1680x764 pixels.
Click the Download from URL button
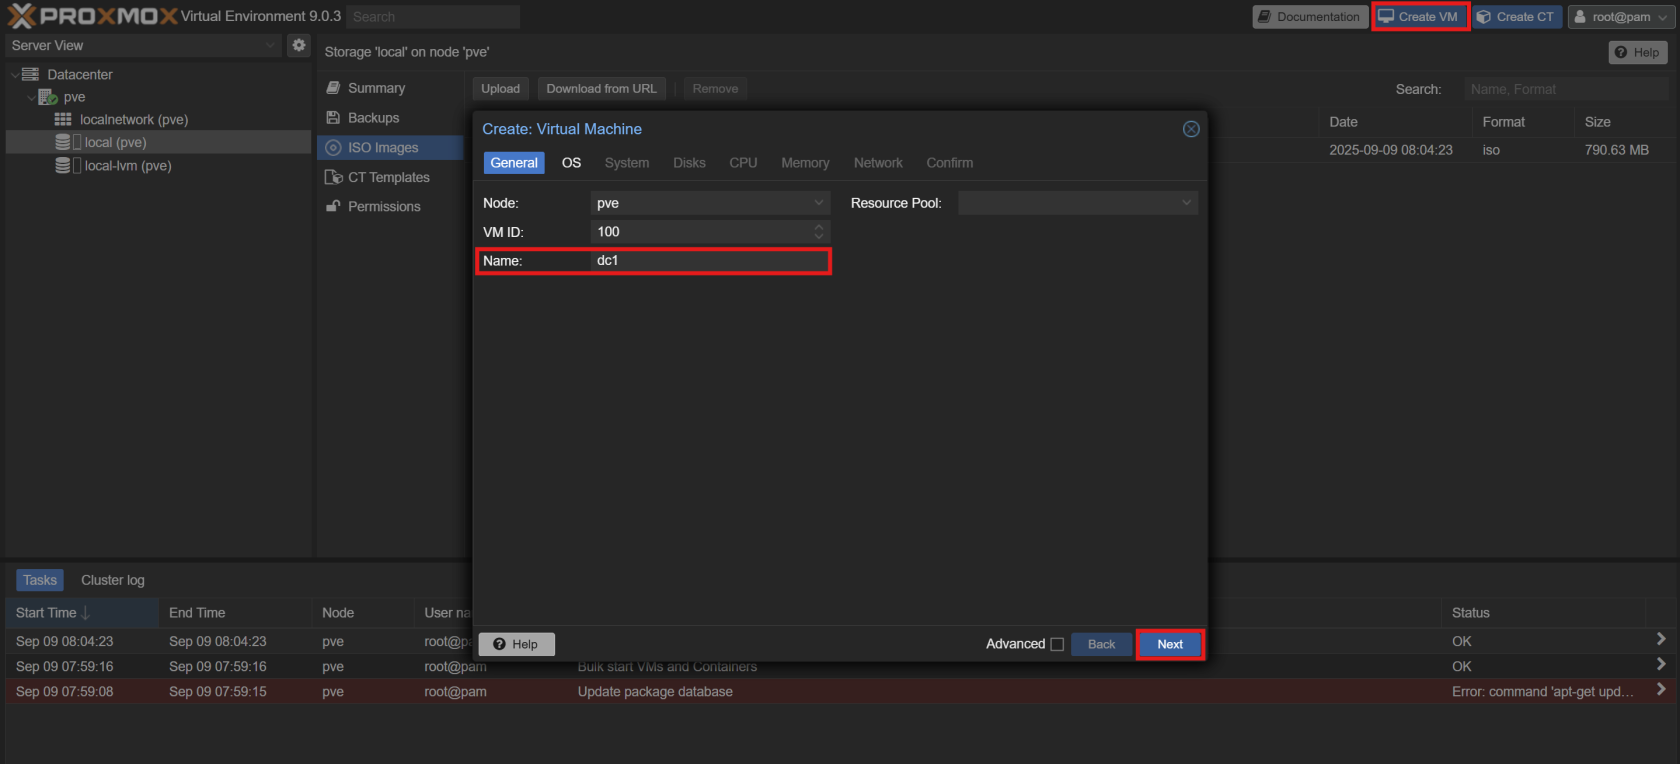(x=601, y=89)
